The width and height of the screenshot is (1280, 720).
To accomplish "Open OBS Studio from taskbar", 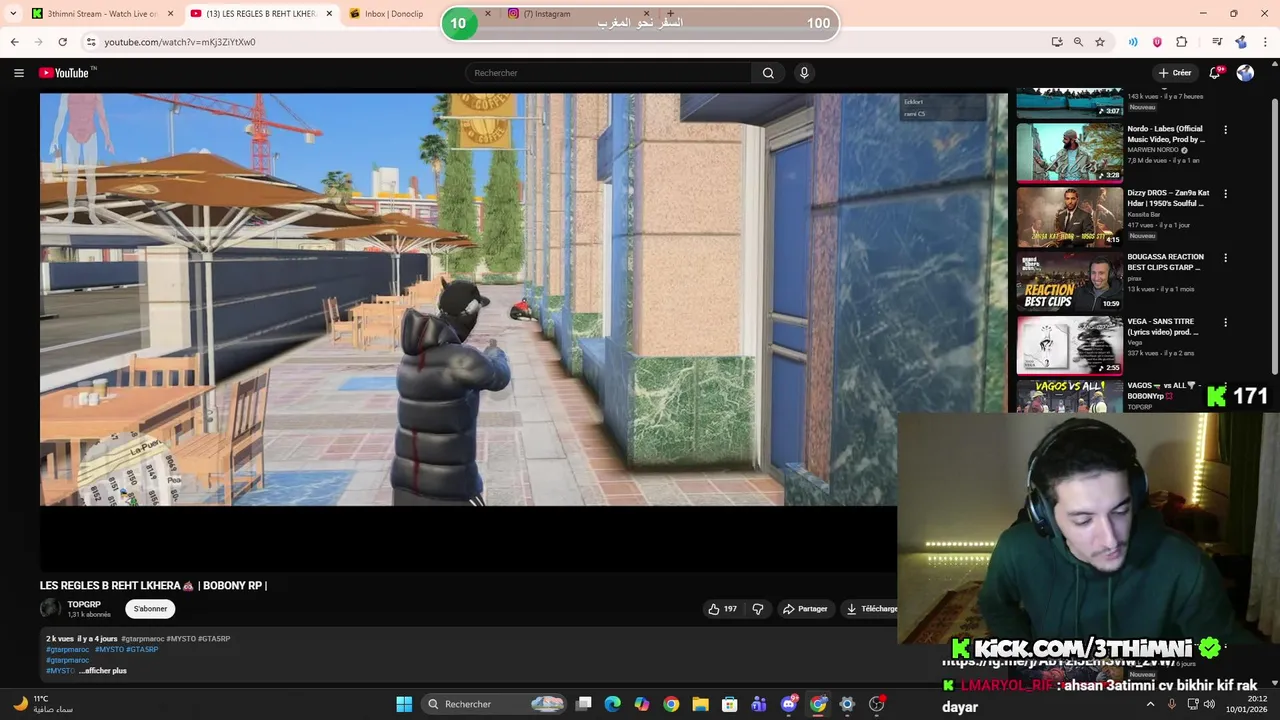I will pos(877,704).
